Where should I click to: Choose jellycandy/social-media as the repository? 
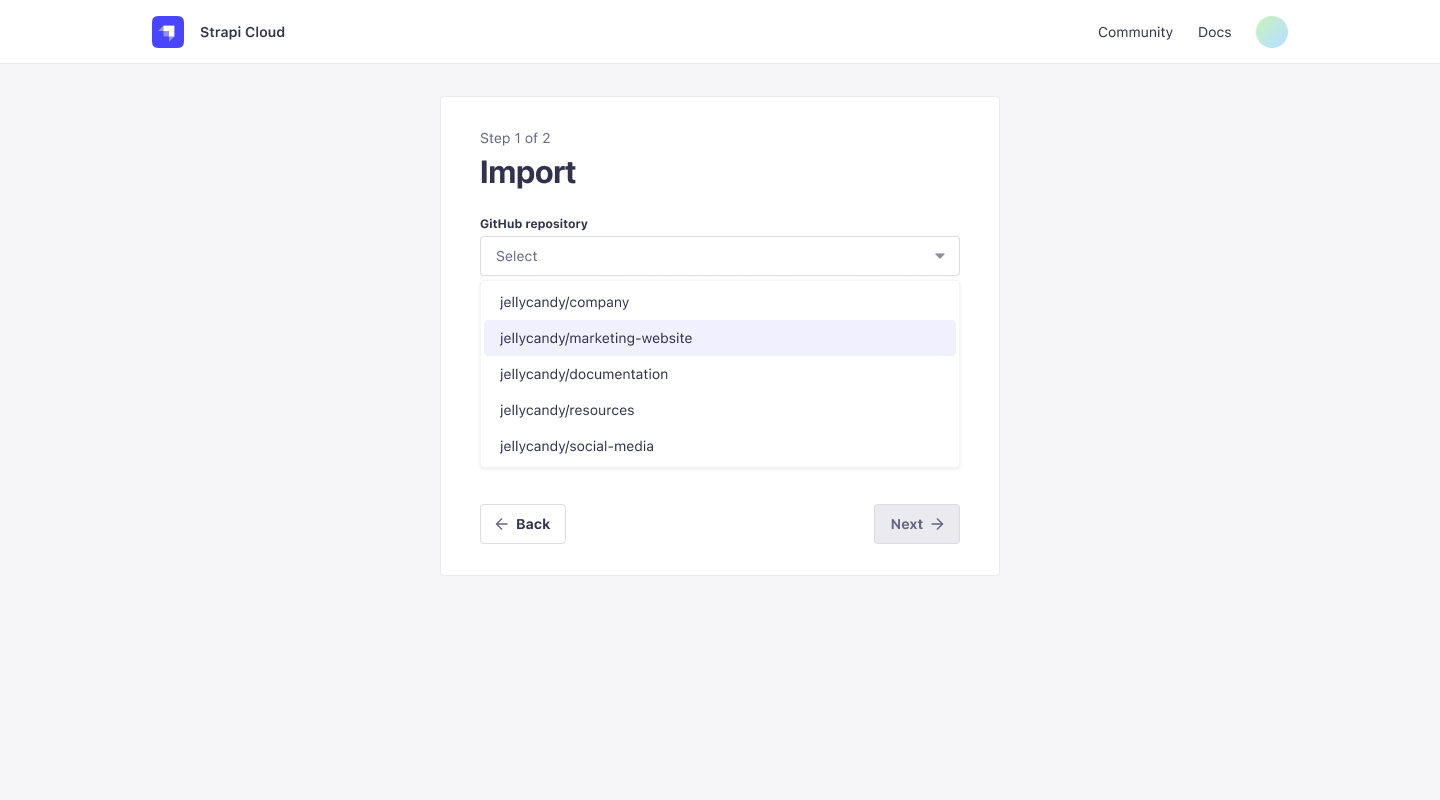tap(577, 446)
